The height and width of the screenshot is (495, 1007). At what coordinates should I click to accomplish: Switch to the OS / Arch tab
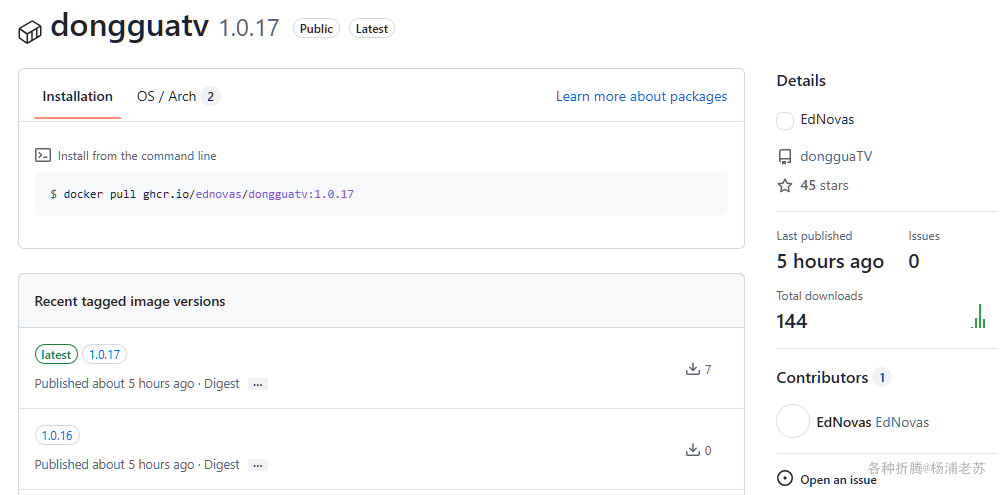178,96
